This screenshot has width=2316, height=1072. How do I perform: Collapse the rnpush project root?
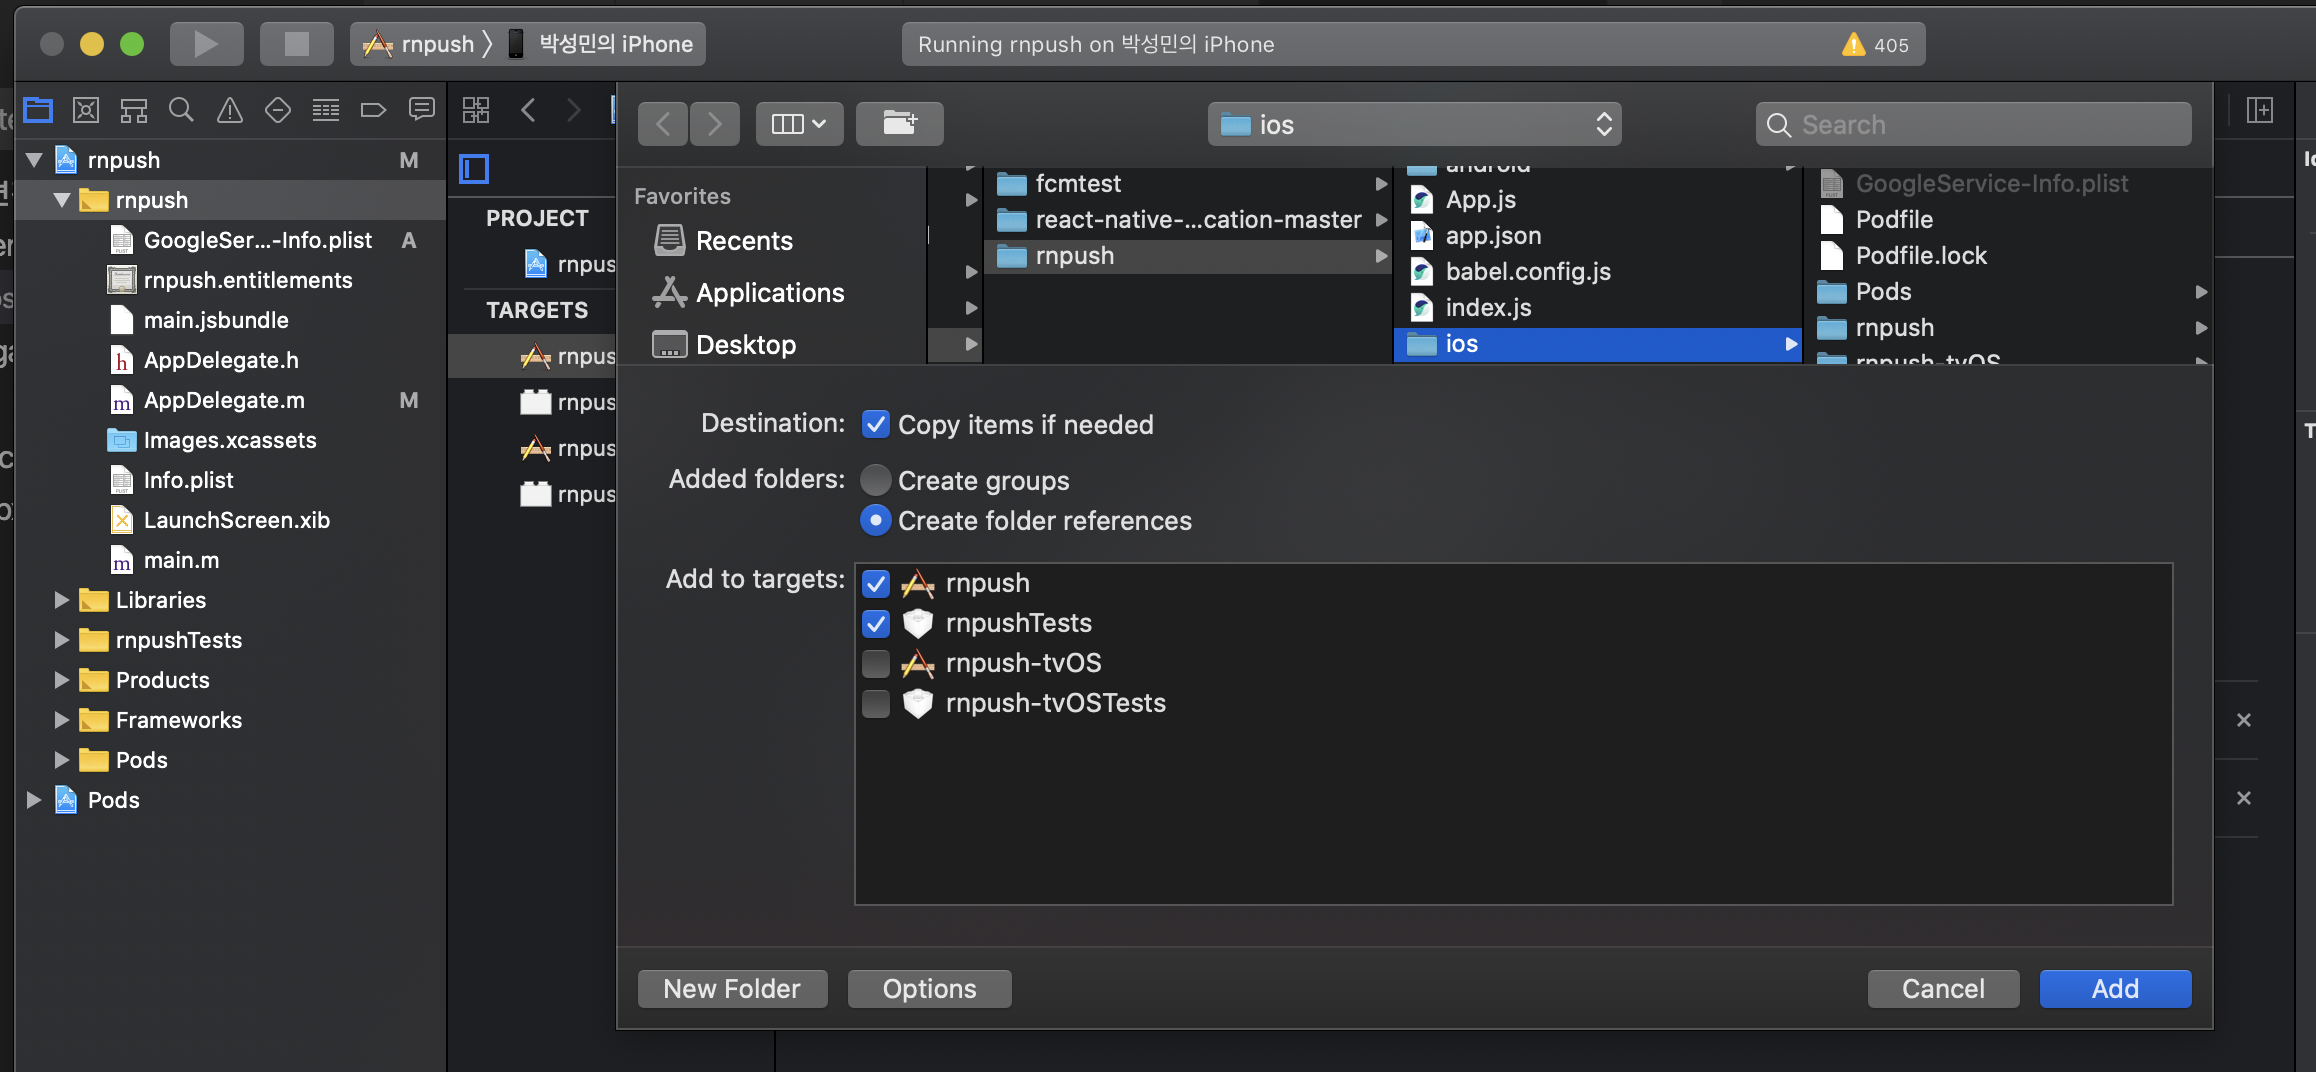pos(34,160)
